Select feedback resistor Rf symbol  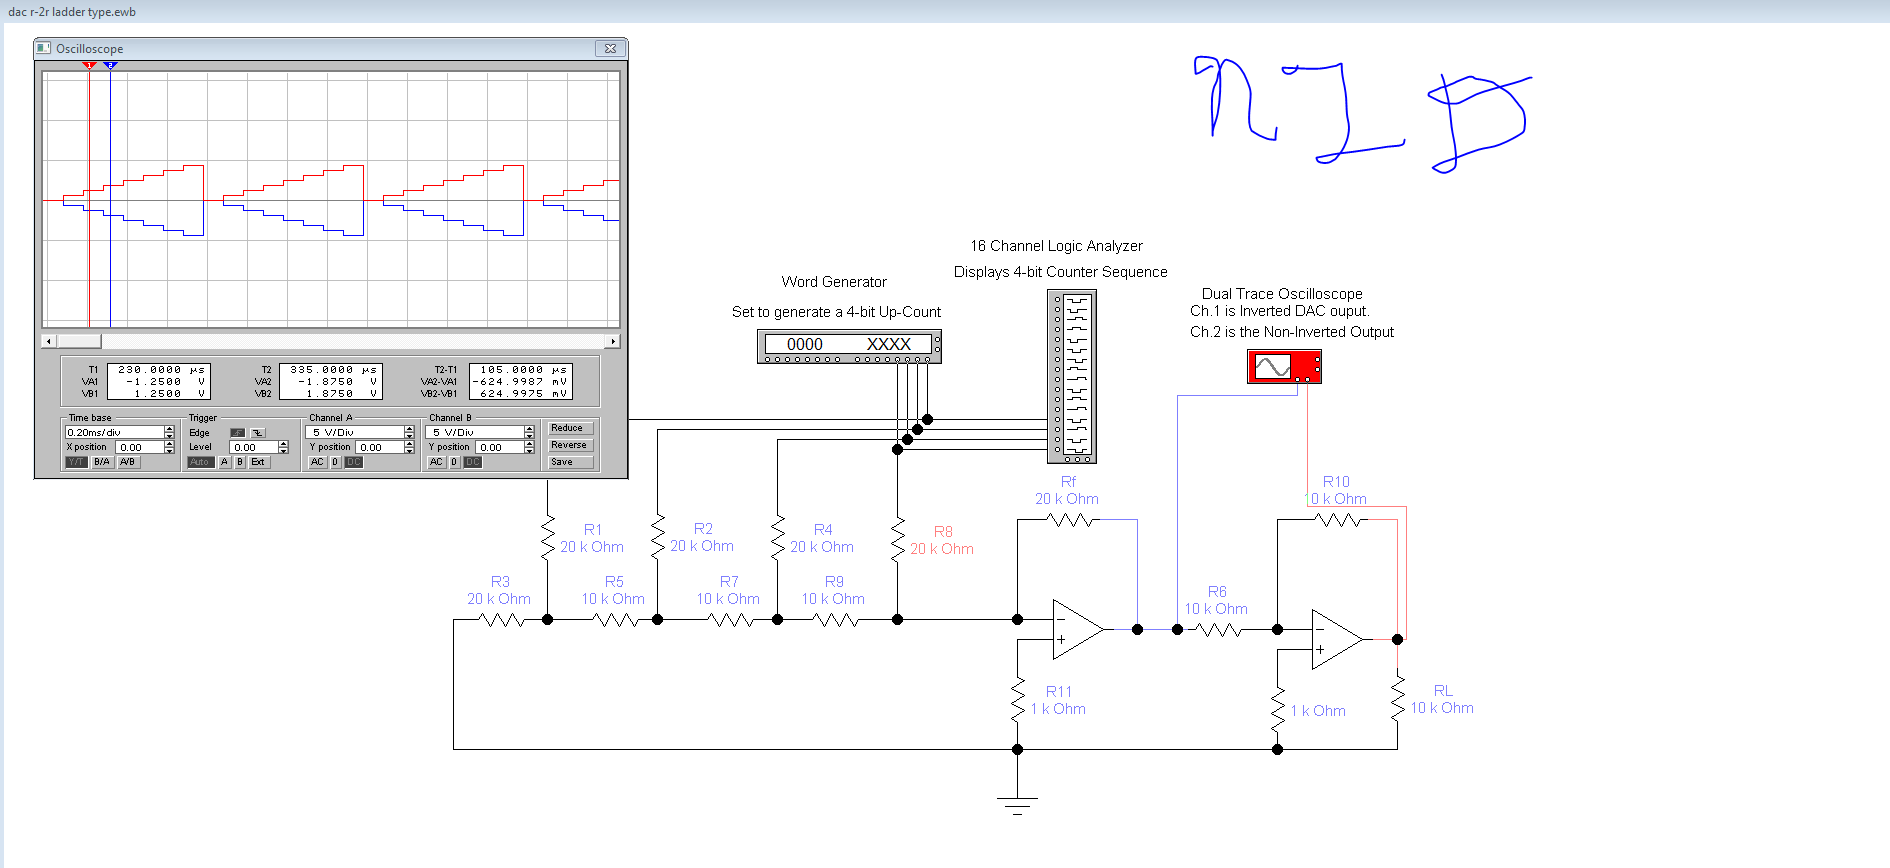click(1071, 520)
